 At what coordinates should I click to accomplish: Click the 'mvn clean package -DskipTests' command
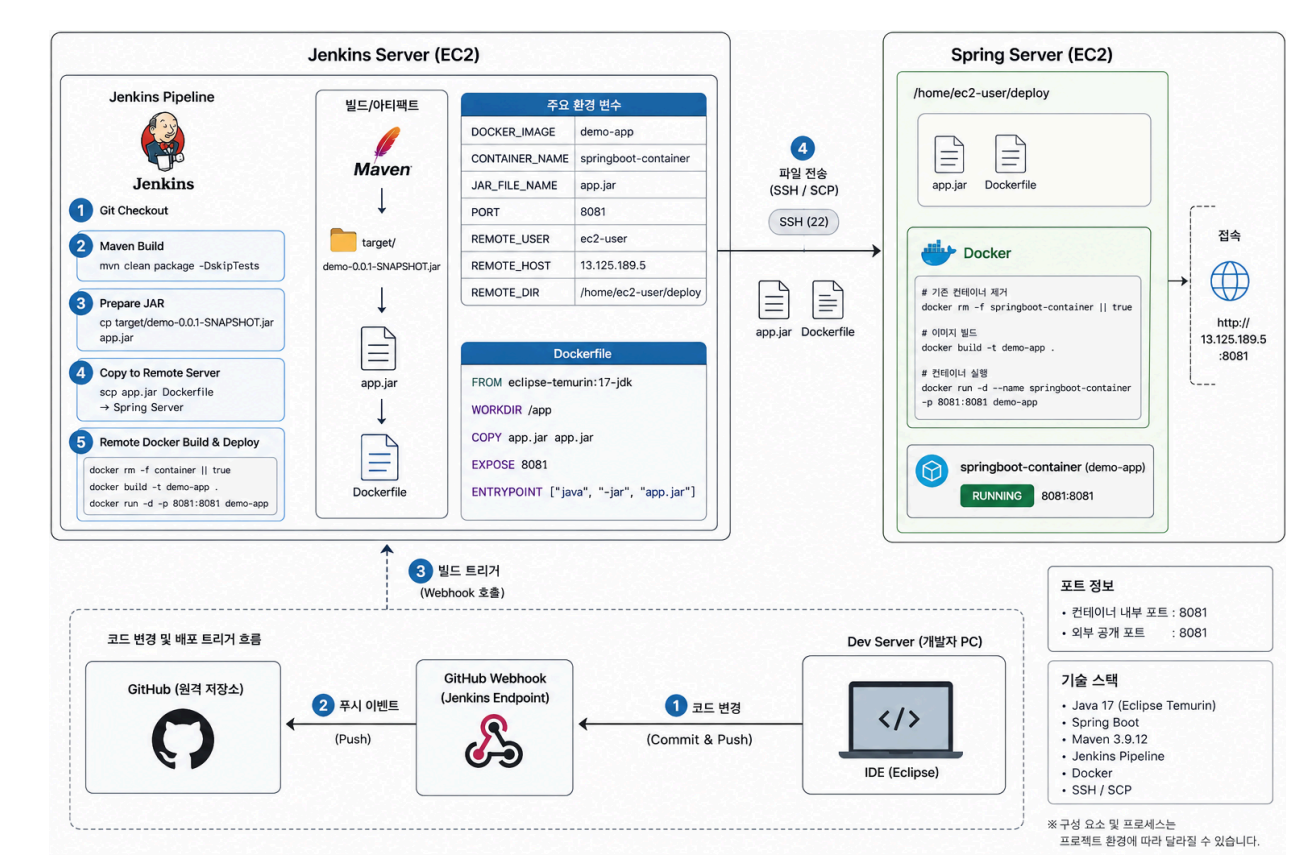(x=179, y=266)
